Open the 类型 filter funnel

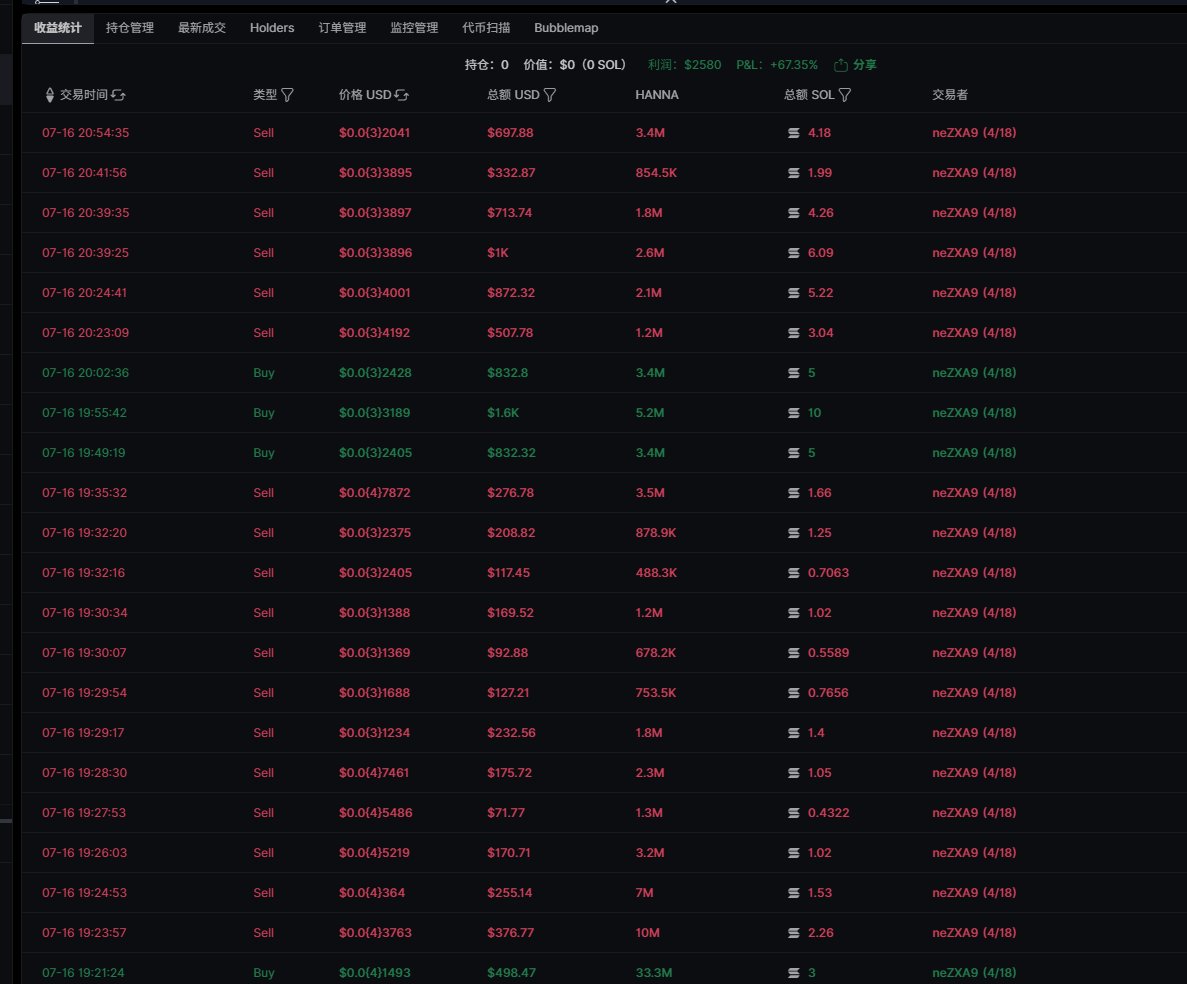click(x=288, y=95)
